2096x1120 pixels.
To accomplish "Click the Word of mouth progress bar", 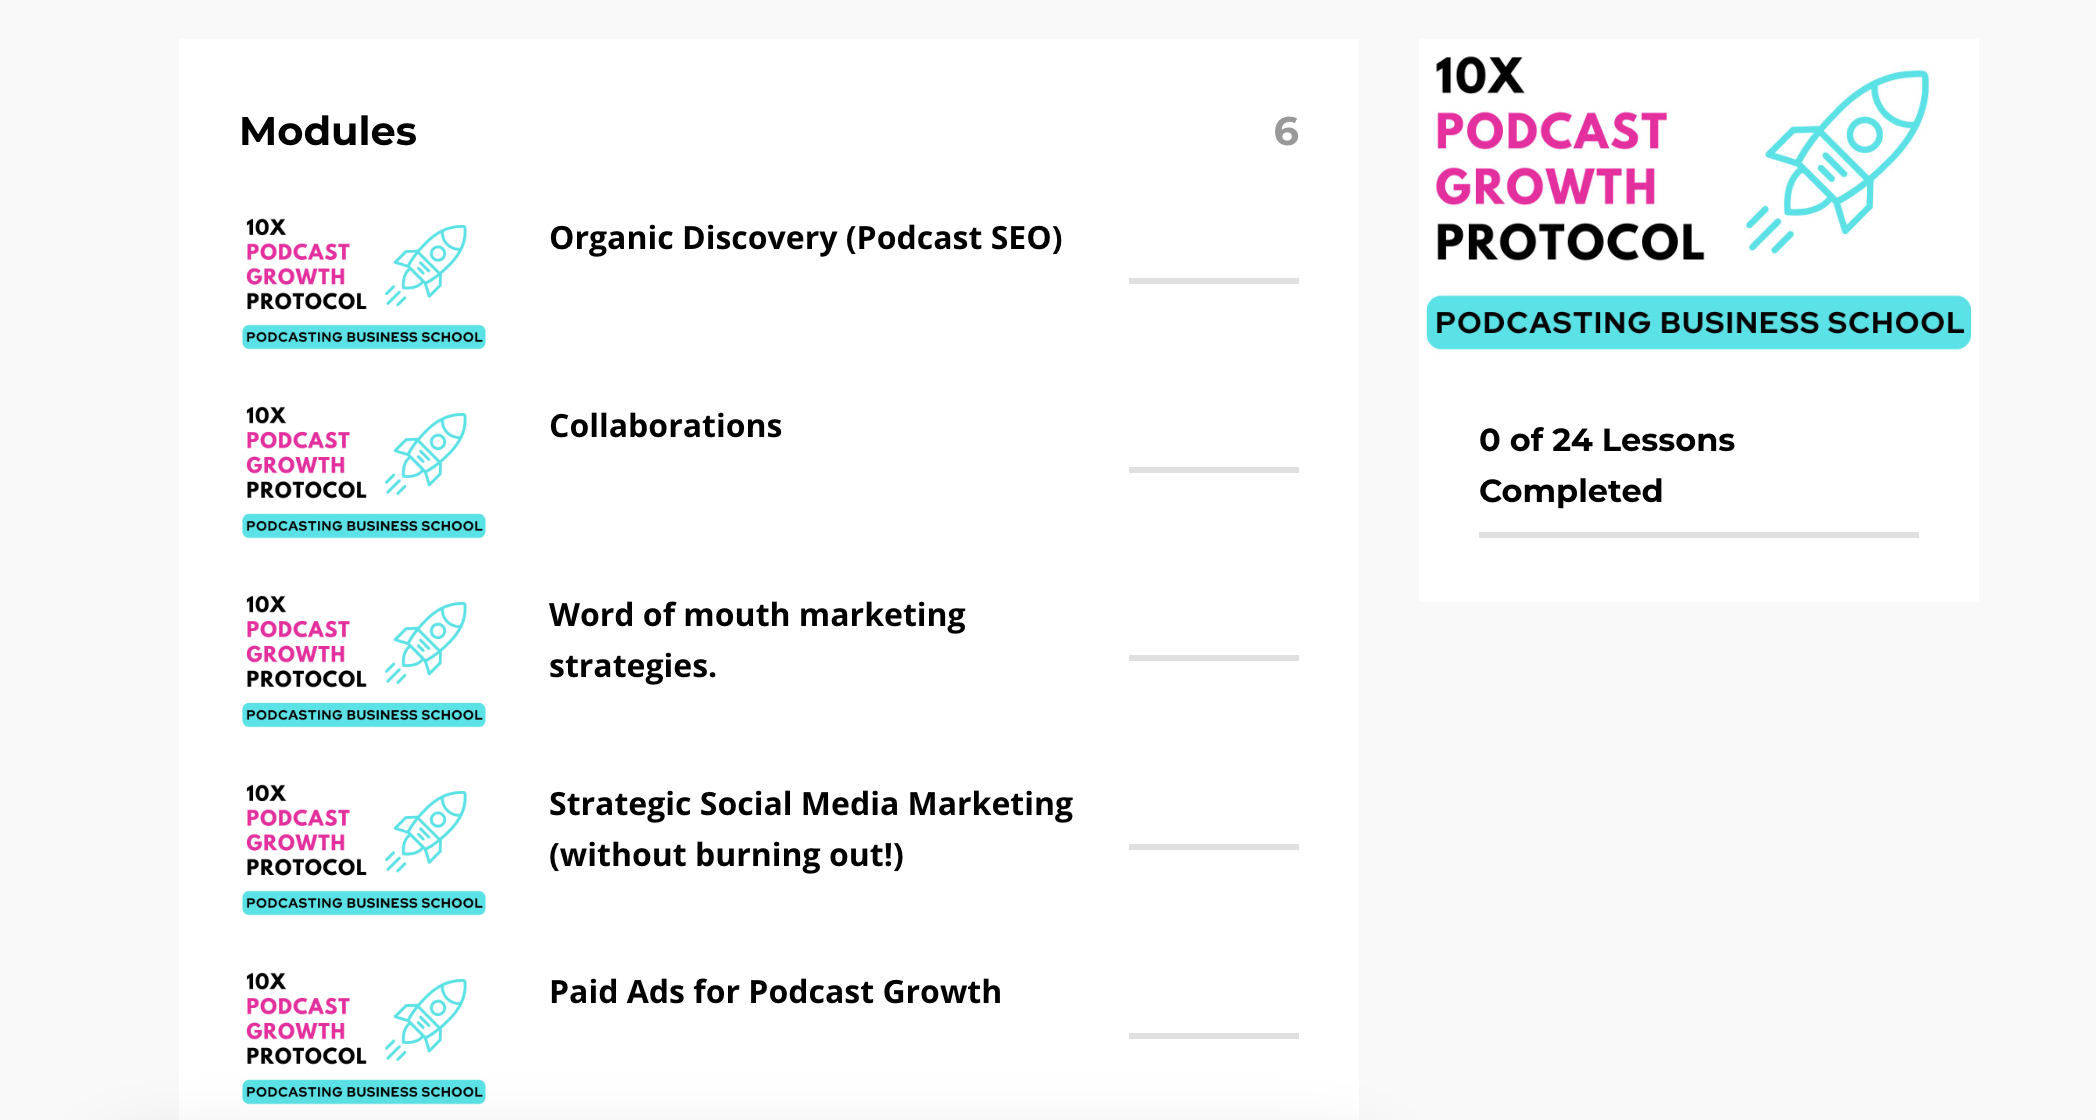I will tap(1213, 658).
